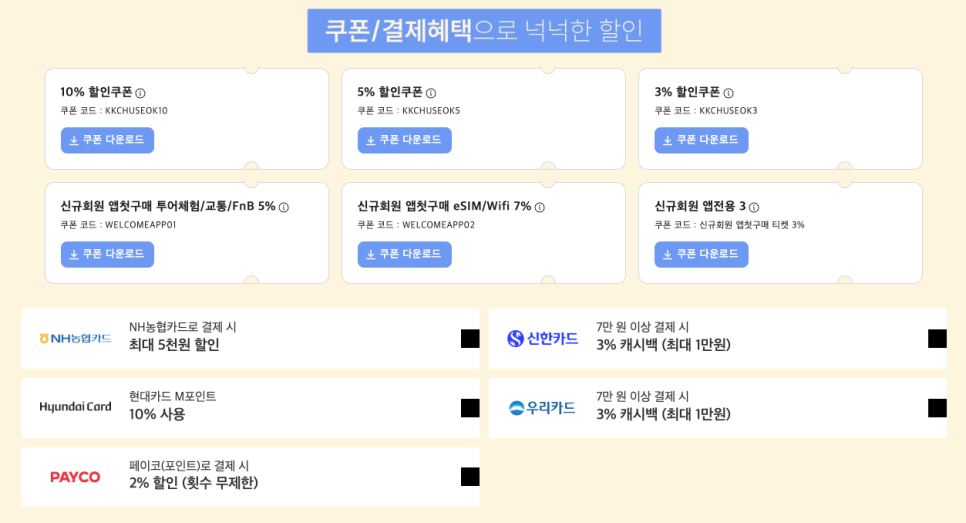Open info icon for eSIM/Wifi 7% coupon
This screenshot has height=523, width=966.
540,208
